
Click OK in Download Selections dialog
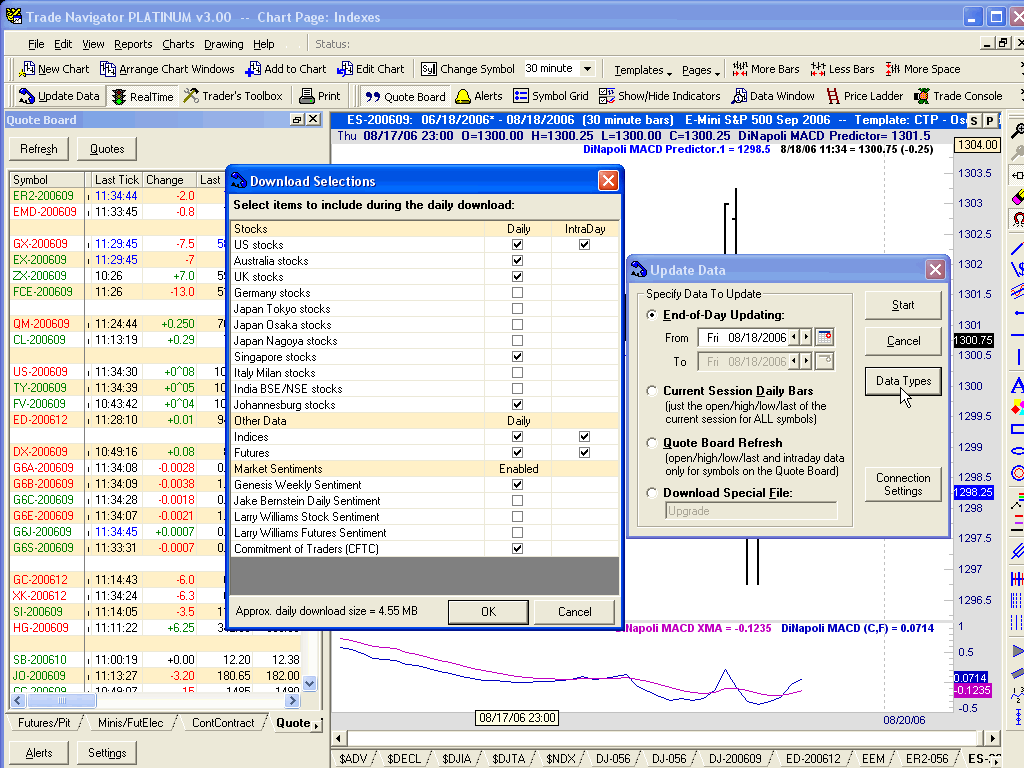(488, 612)
